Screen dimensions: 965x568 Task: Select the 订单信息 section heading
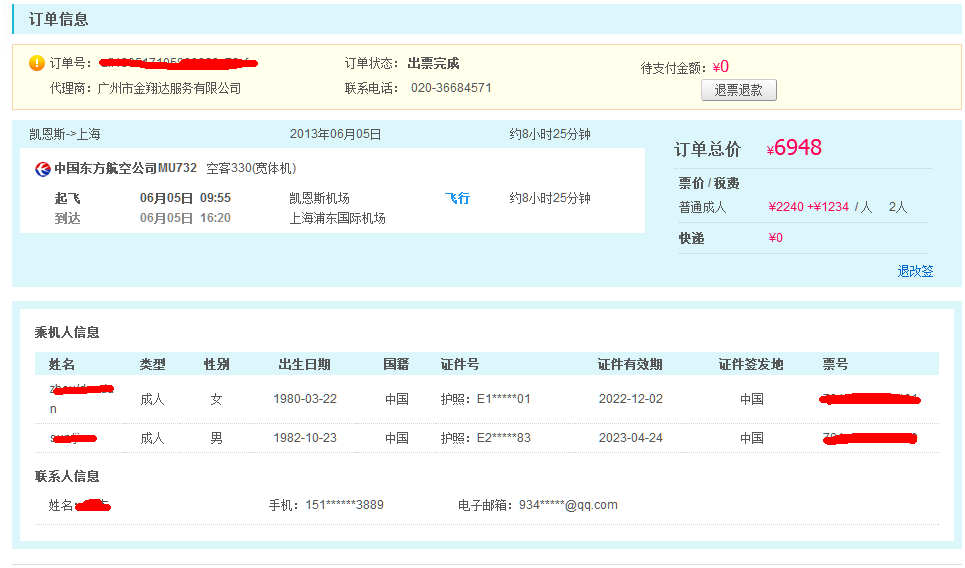[58, 19]
